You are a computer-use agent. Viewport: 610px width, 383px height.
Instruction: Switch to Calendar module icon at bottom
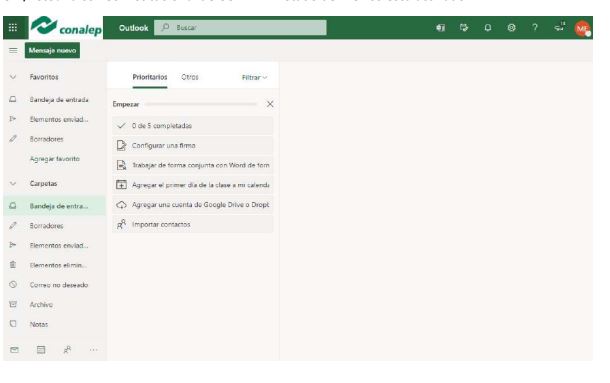[41, 350]
